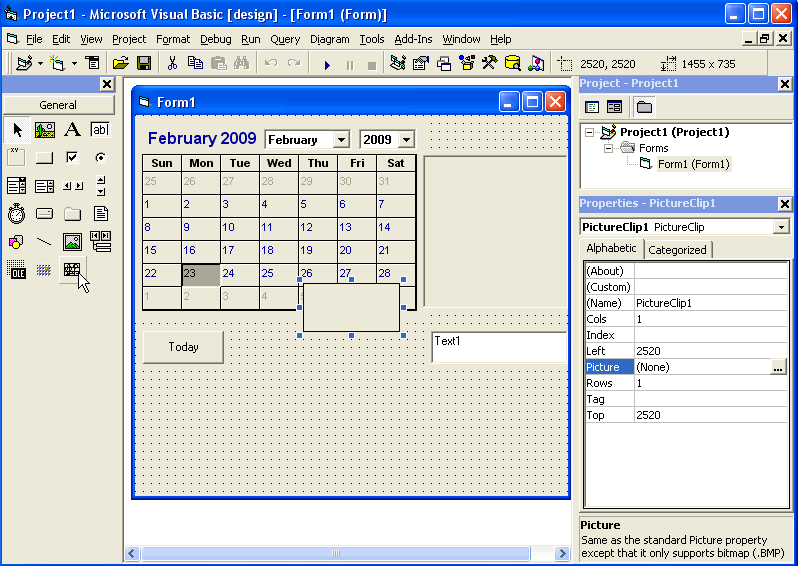Click View Code in Project panel
This screenshot has width=798, height=566.
tap(592, 107)
